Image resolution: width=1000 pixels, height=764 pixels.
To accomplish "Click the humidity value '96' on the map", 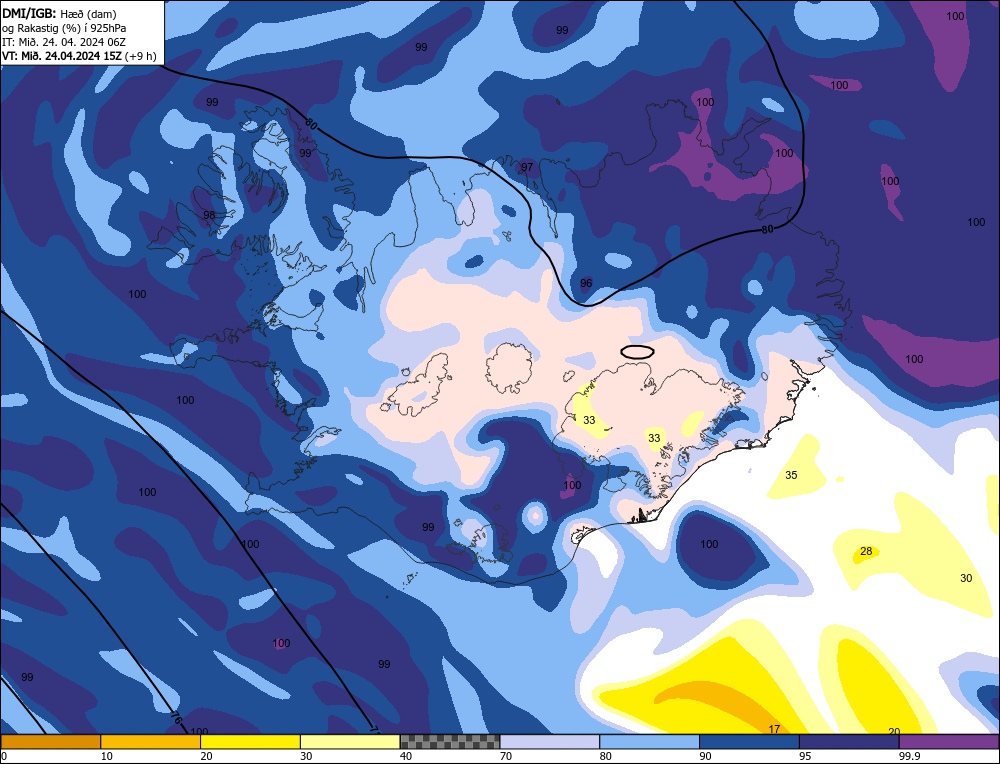I will pos(586,283).
